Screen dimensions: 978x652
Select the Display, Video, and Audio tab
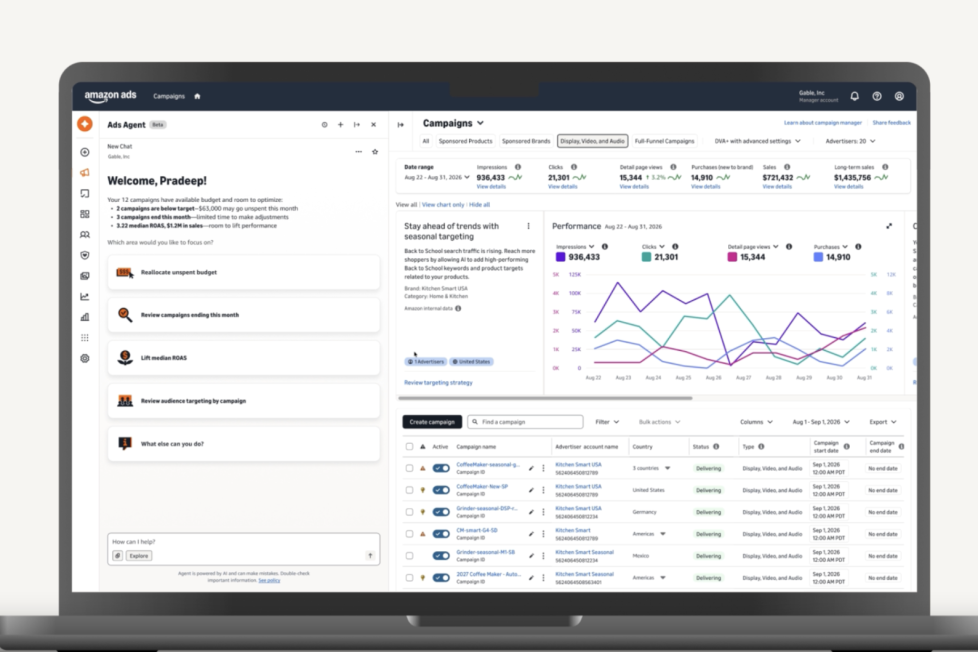[x=592, y=141]
